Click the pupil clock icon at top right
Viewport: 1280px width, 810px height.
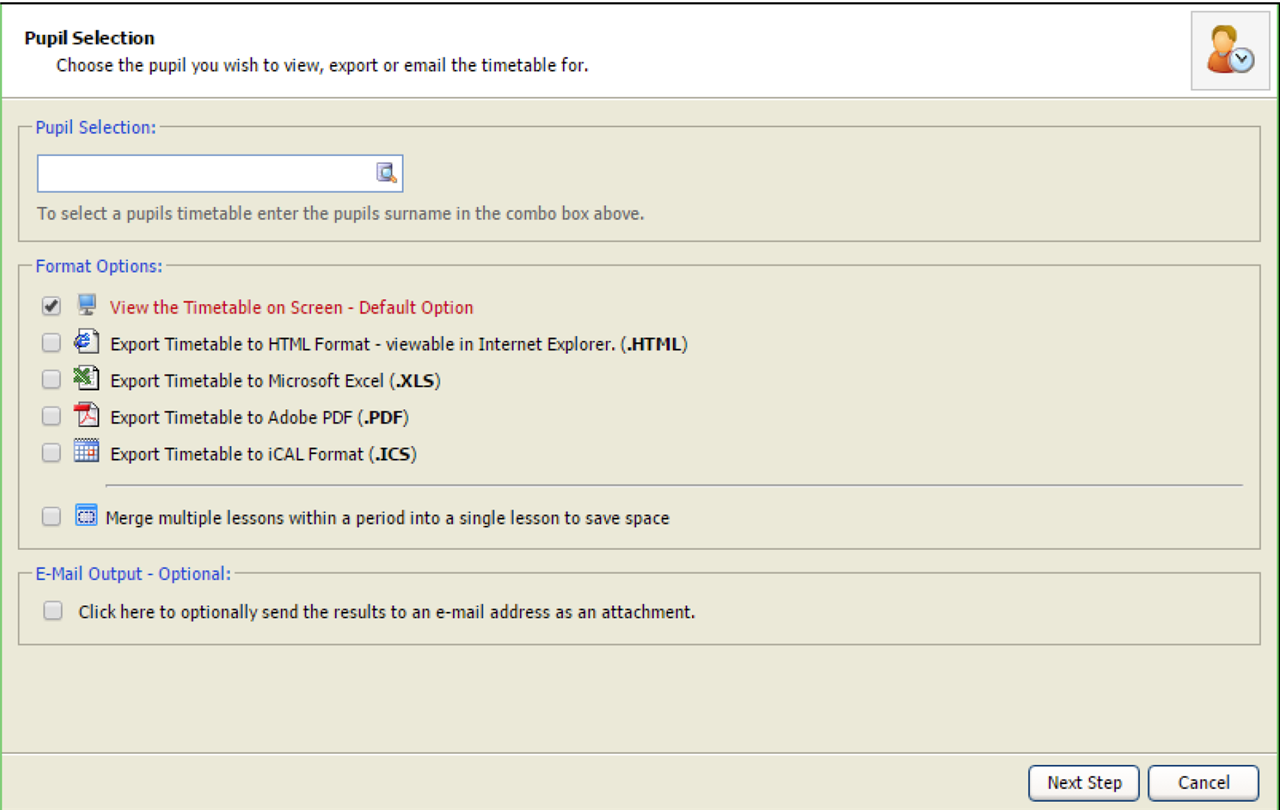pyautogui.click(x=1228, y=51)
